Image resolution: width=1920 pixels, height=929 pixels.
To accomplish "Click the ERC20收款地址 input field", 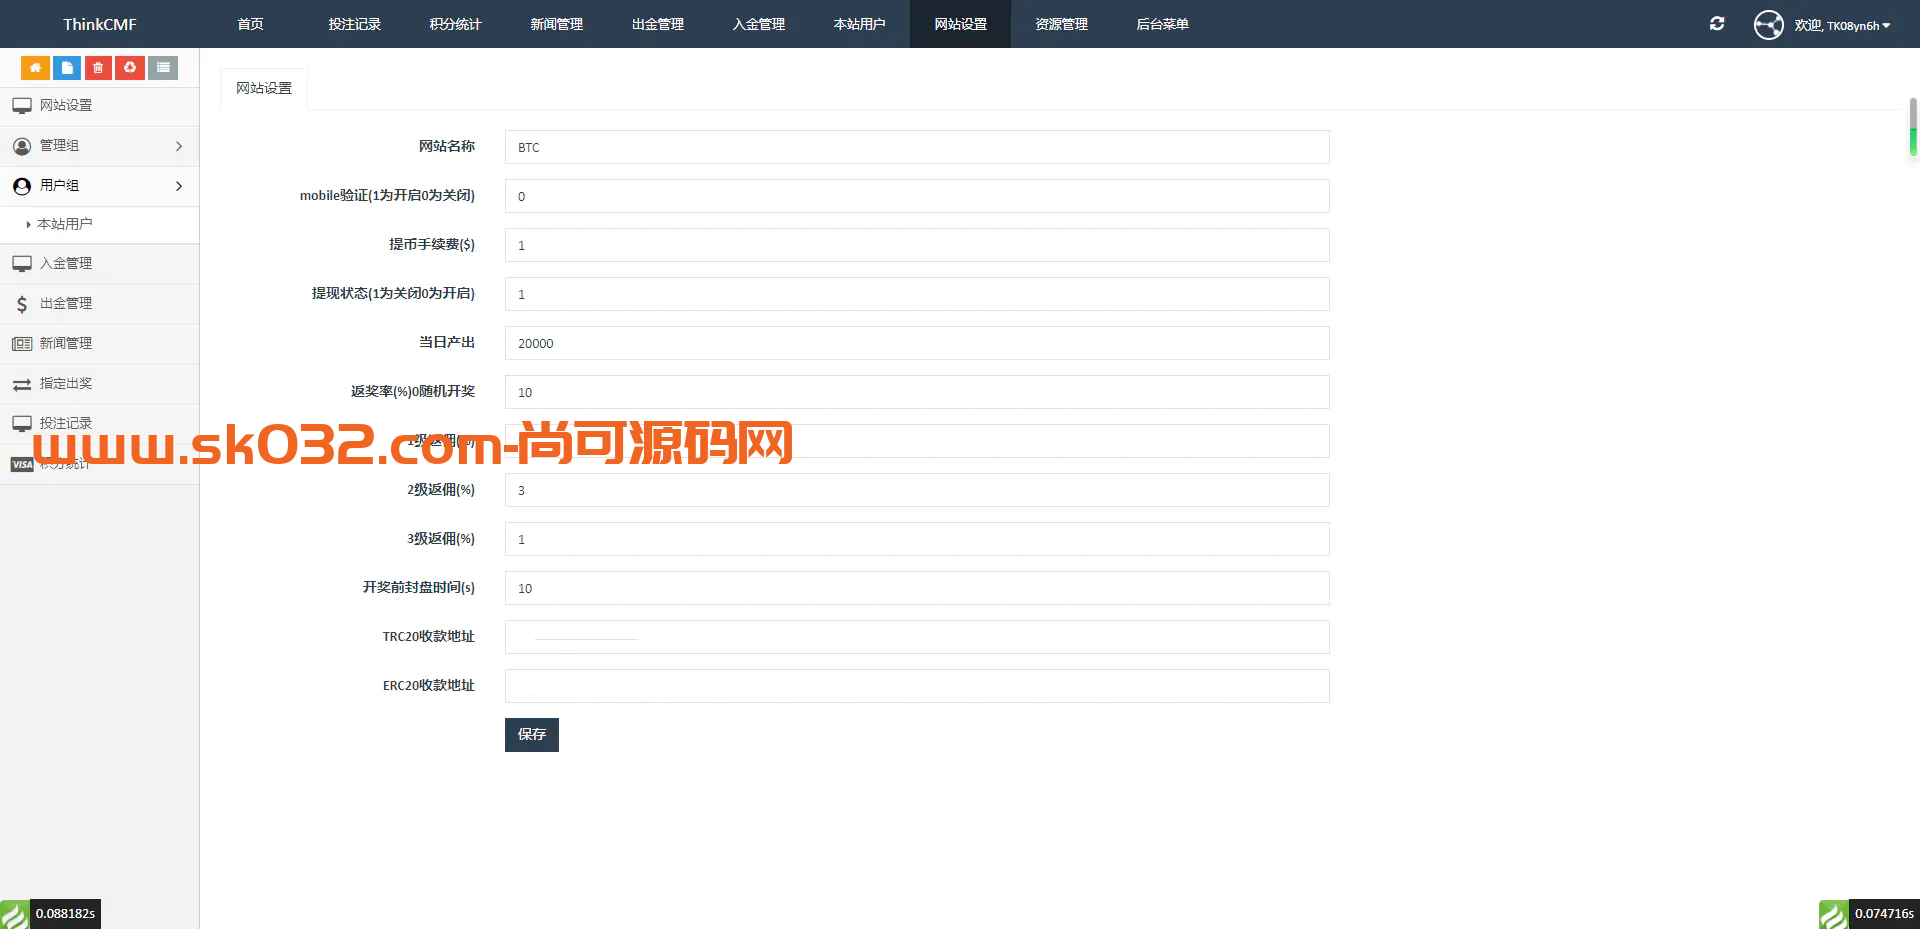I will (x=917, y=686).
